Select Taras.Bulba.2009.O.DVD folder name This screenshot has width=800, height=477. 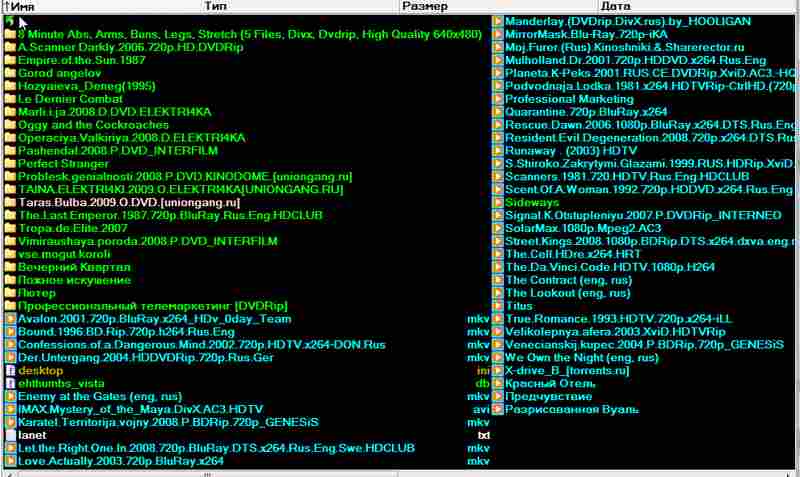tap(129, 203)
